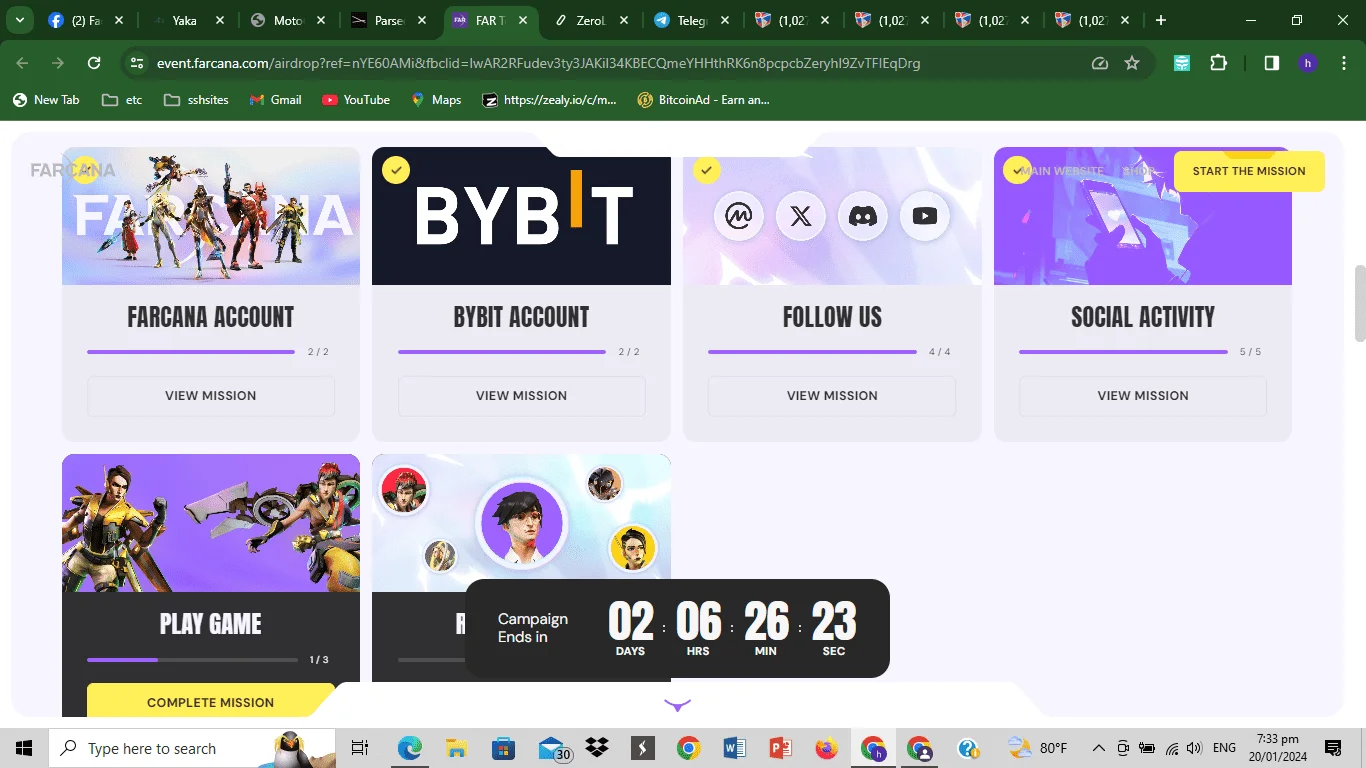Open the Windows Start menu
The image size is (1366, 768).
[x=24, y=748]
